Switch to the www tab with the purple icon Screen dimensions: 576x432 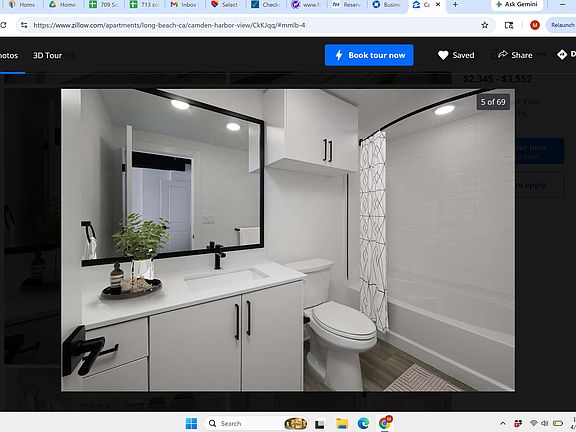coord(305,4)
